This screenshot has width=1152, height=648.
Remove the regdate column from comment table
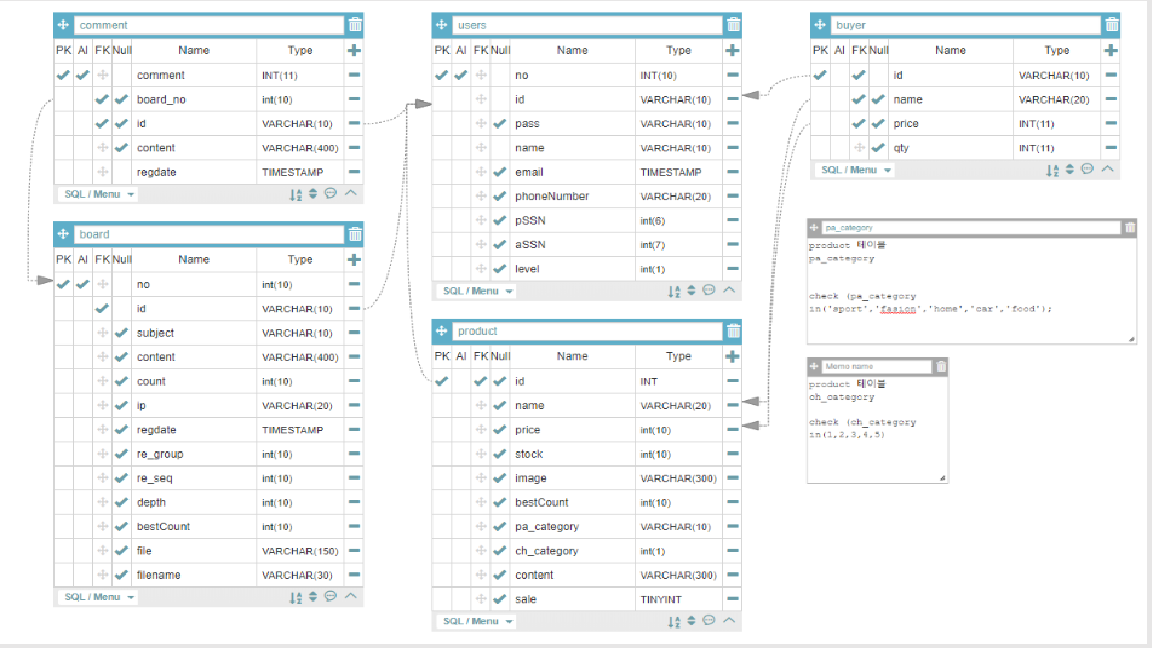click(354, 172)
